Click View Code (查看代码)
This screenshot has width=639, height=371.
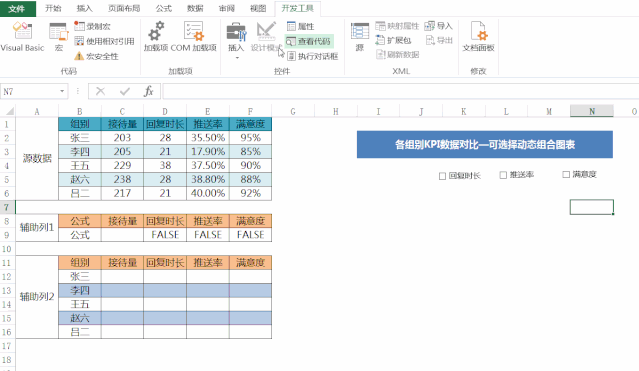tap(308, 41)
